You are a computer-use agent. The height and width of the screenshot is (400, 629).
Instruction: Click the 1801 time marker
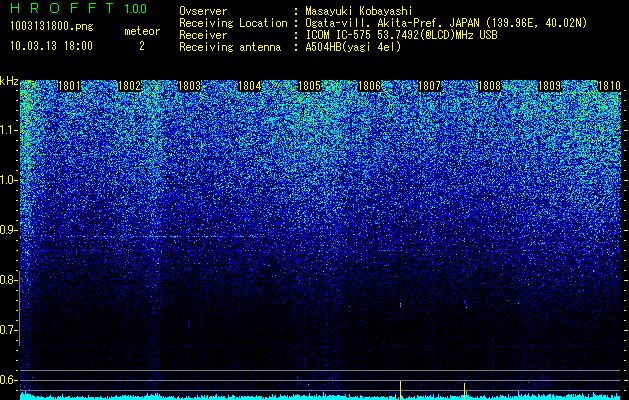coord(69,86)
